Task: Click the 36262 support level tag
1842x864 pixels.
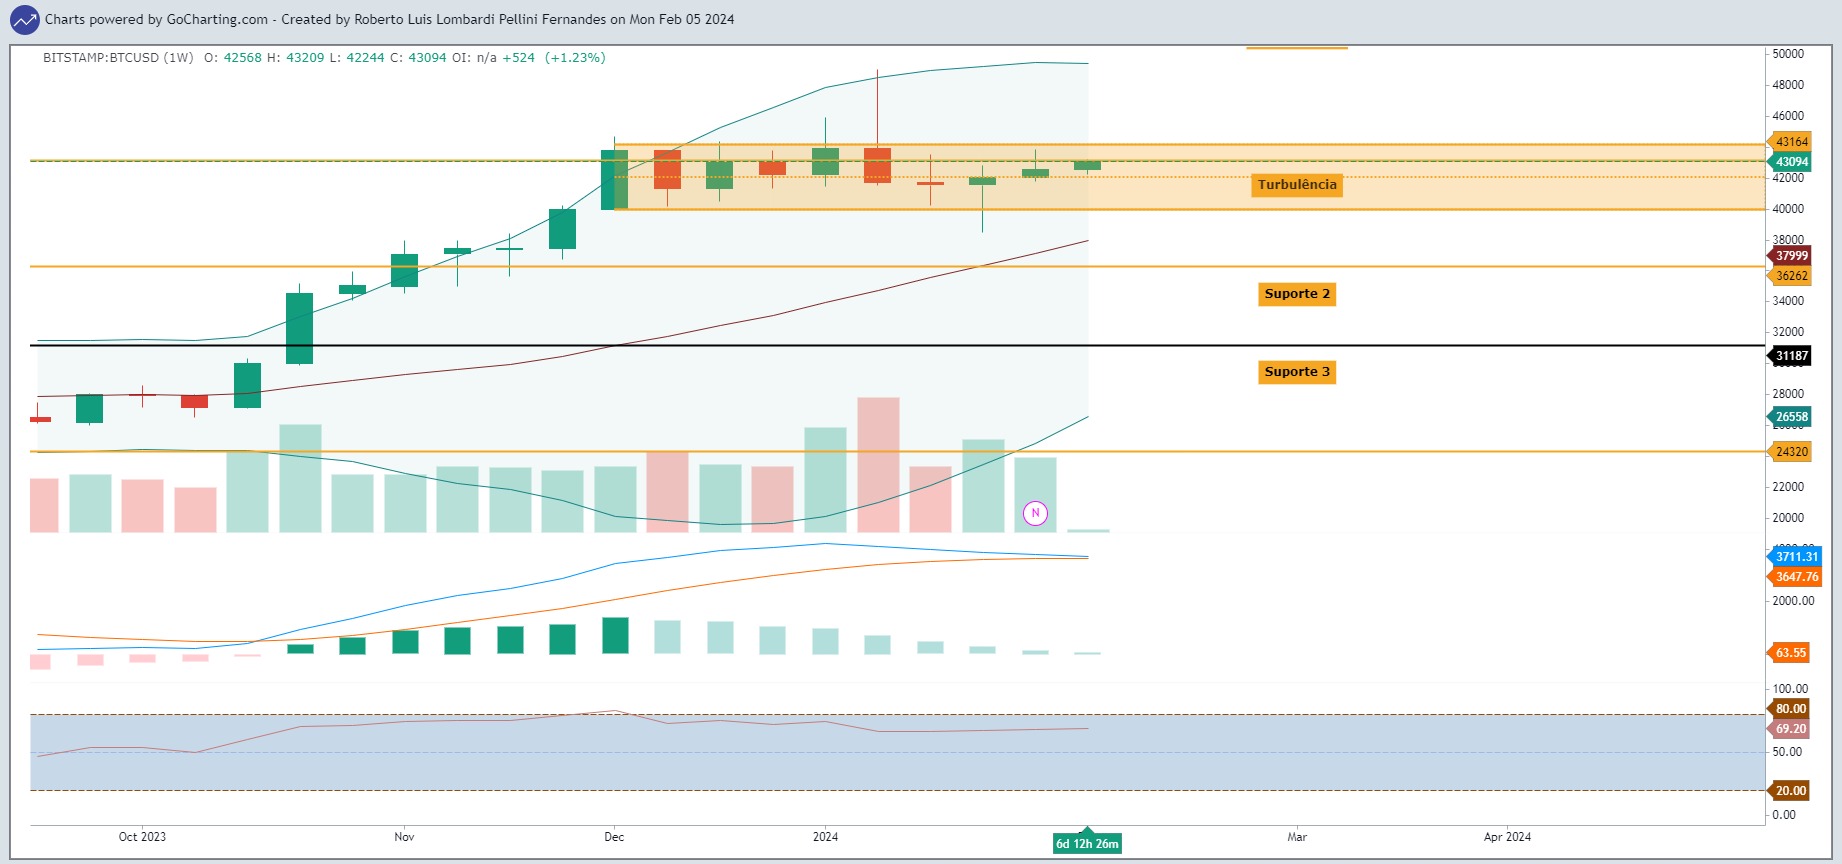Action: click(x=1791, y=276)
